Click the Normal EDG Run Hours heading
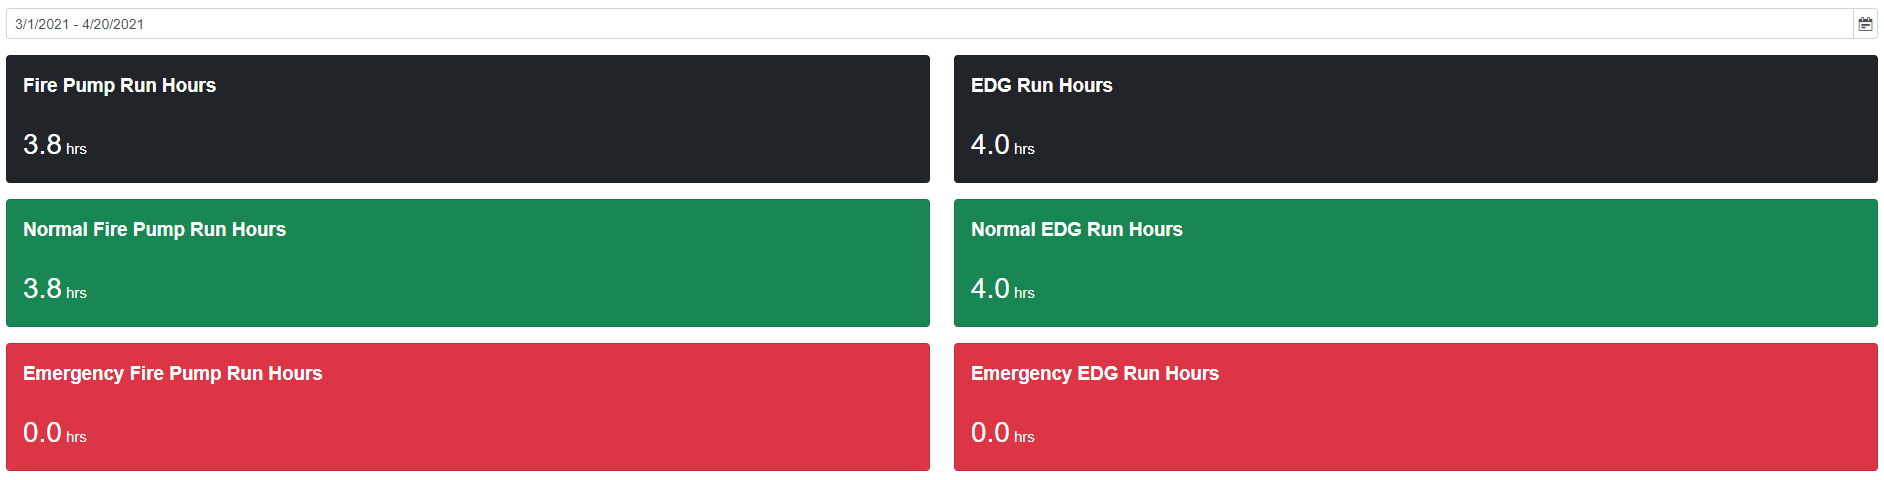The image size is (1884, 480). (1076, 230)
